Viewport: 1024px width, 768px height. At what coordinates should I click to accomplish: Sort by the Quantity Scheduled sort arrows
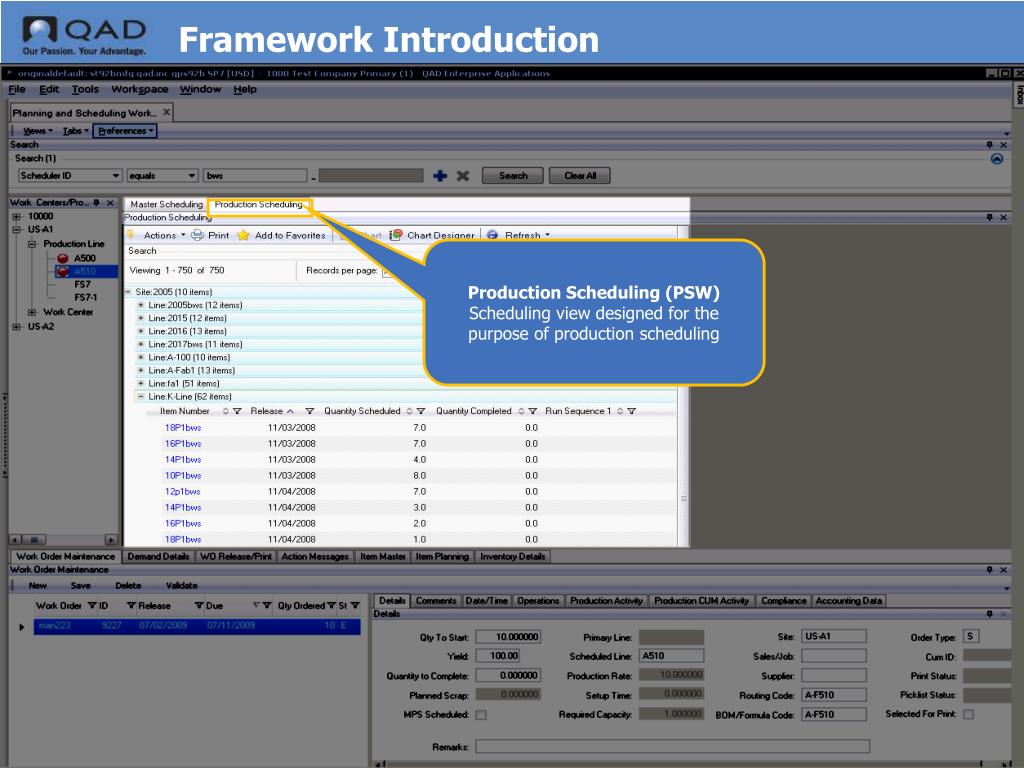409,411
